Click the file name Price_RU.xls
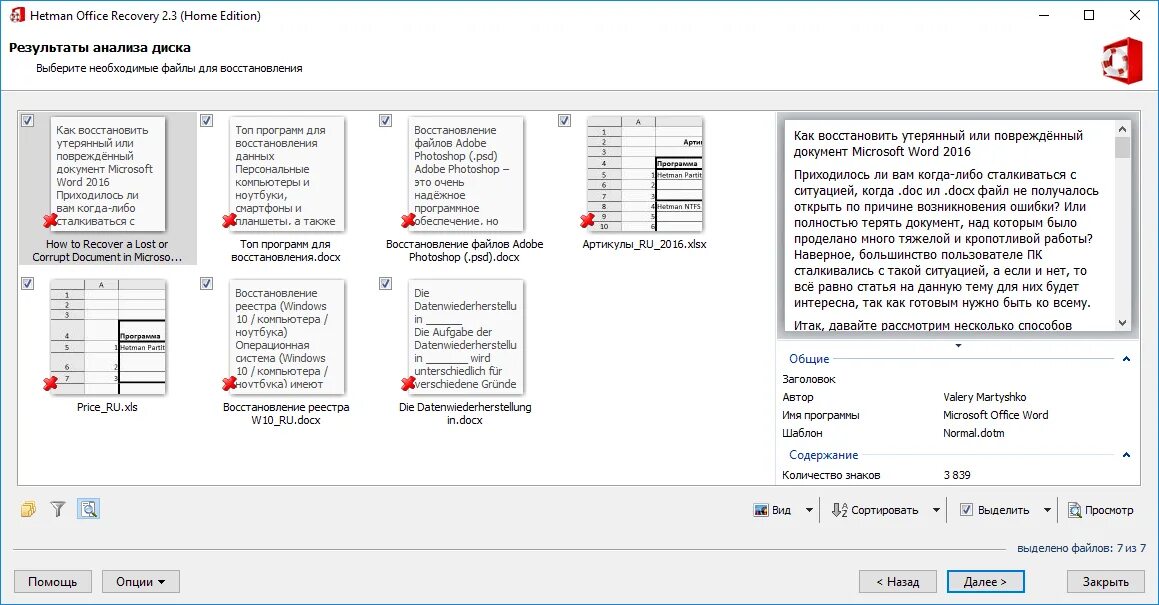 pos(107,407)
